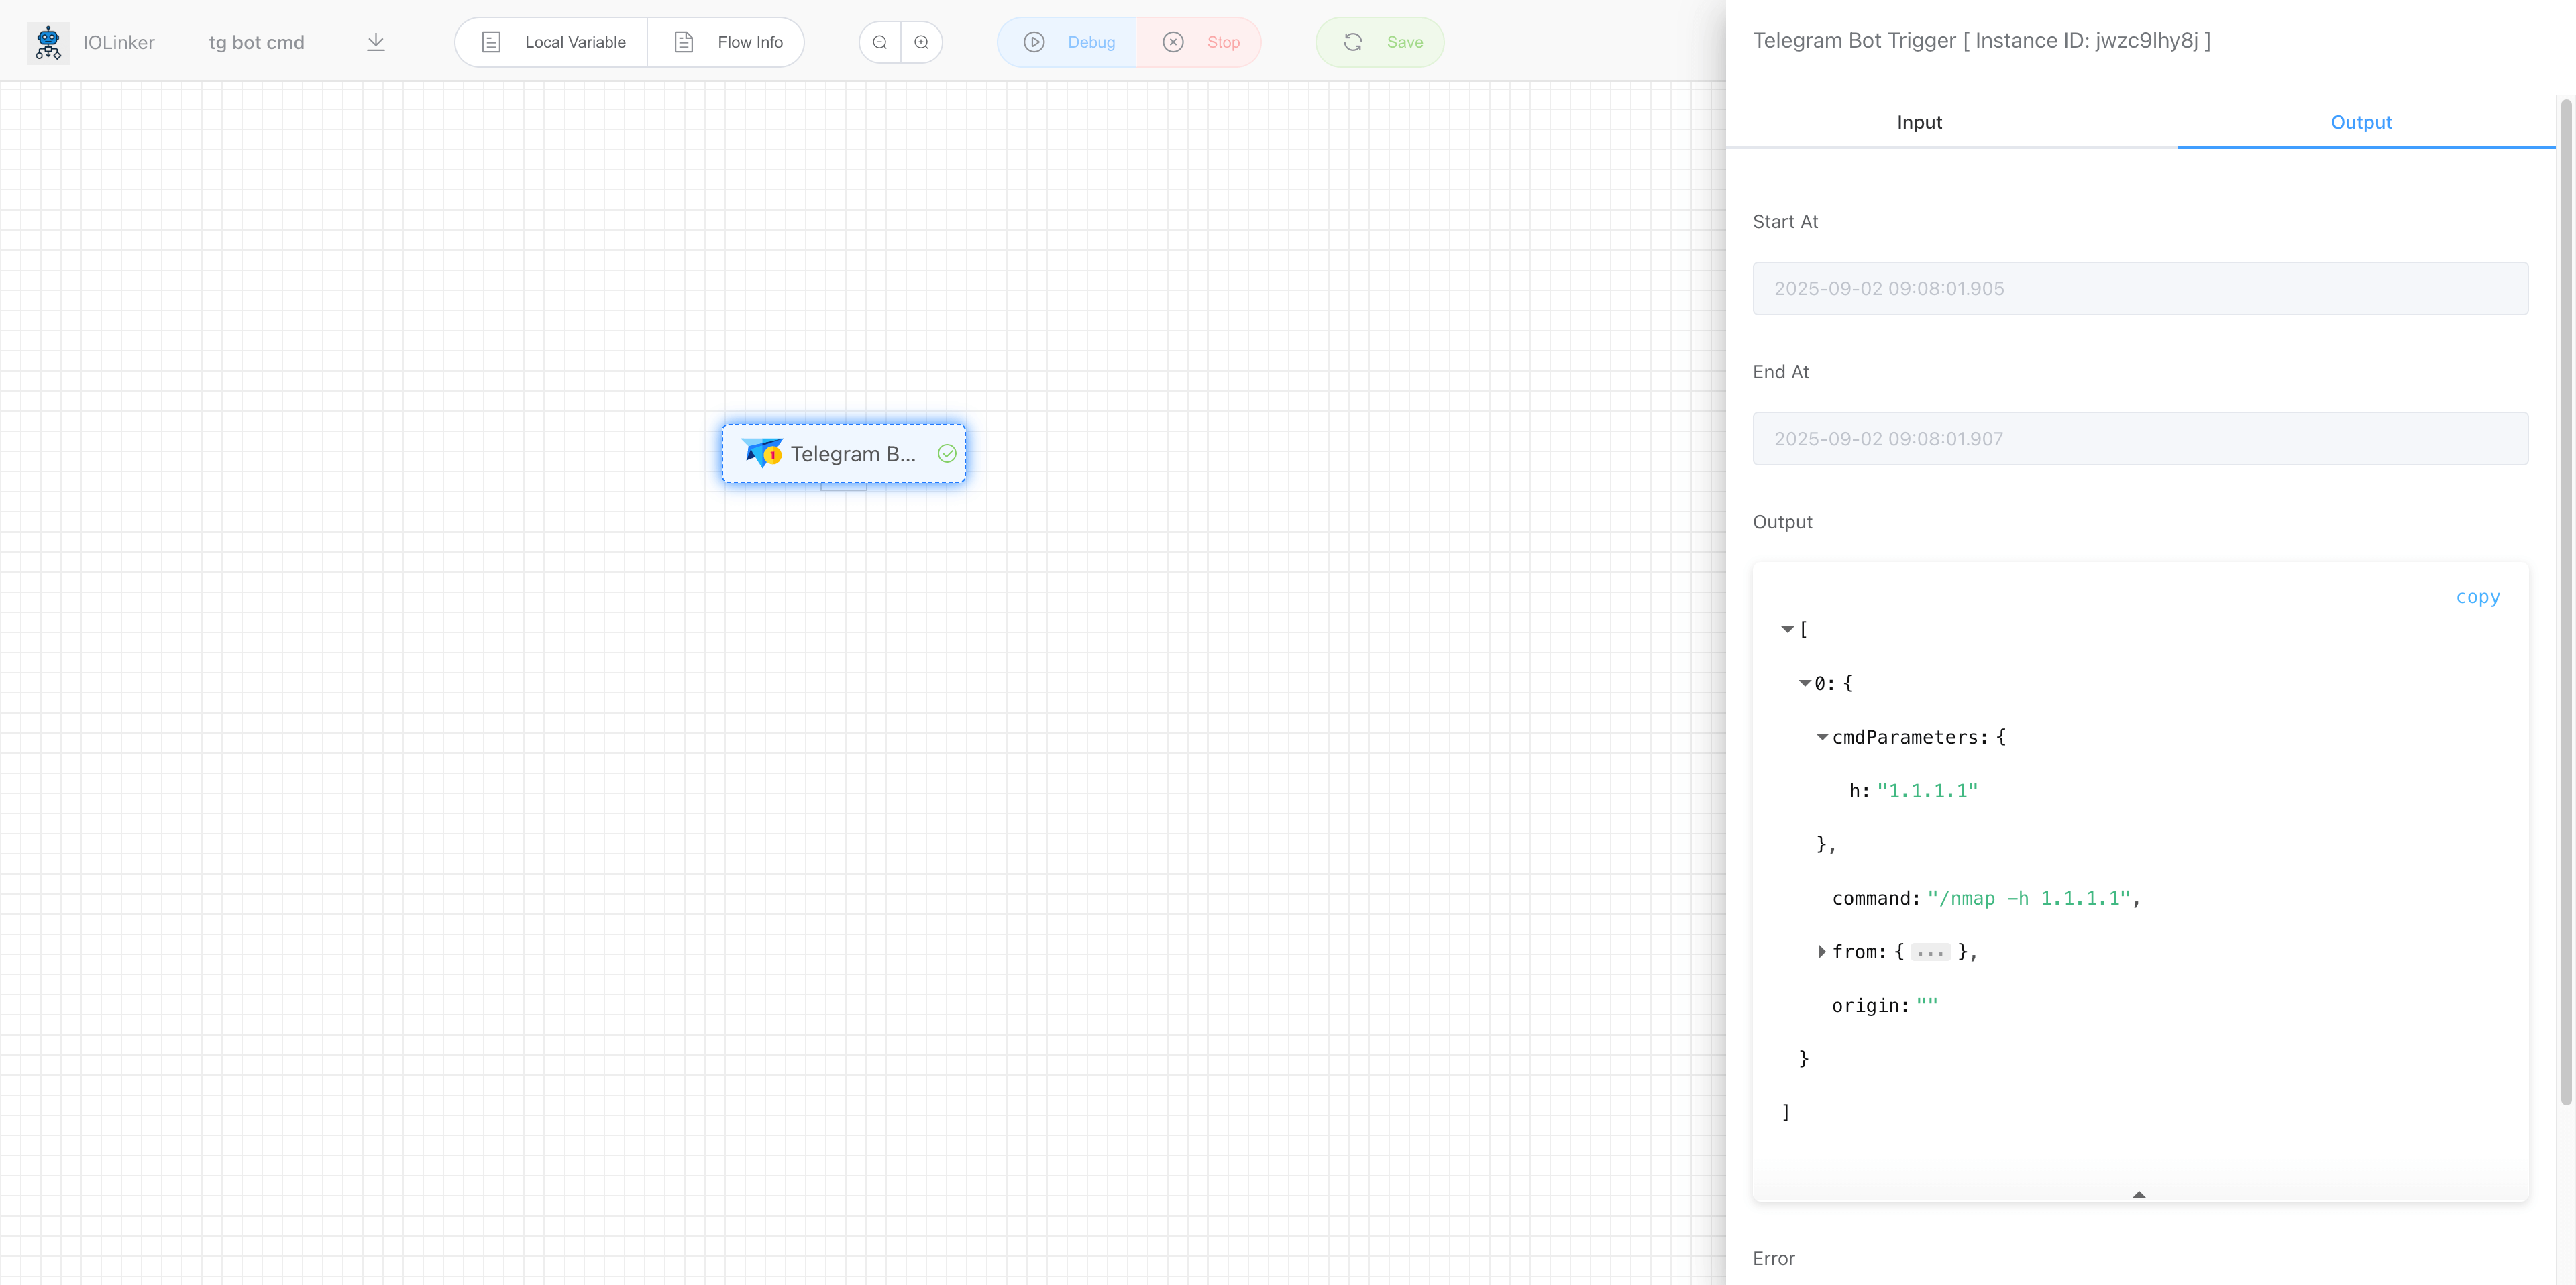Click the Telegram Bot node icon on canvas
2576x1285 pixels.
[x=761, y=453]
